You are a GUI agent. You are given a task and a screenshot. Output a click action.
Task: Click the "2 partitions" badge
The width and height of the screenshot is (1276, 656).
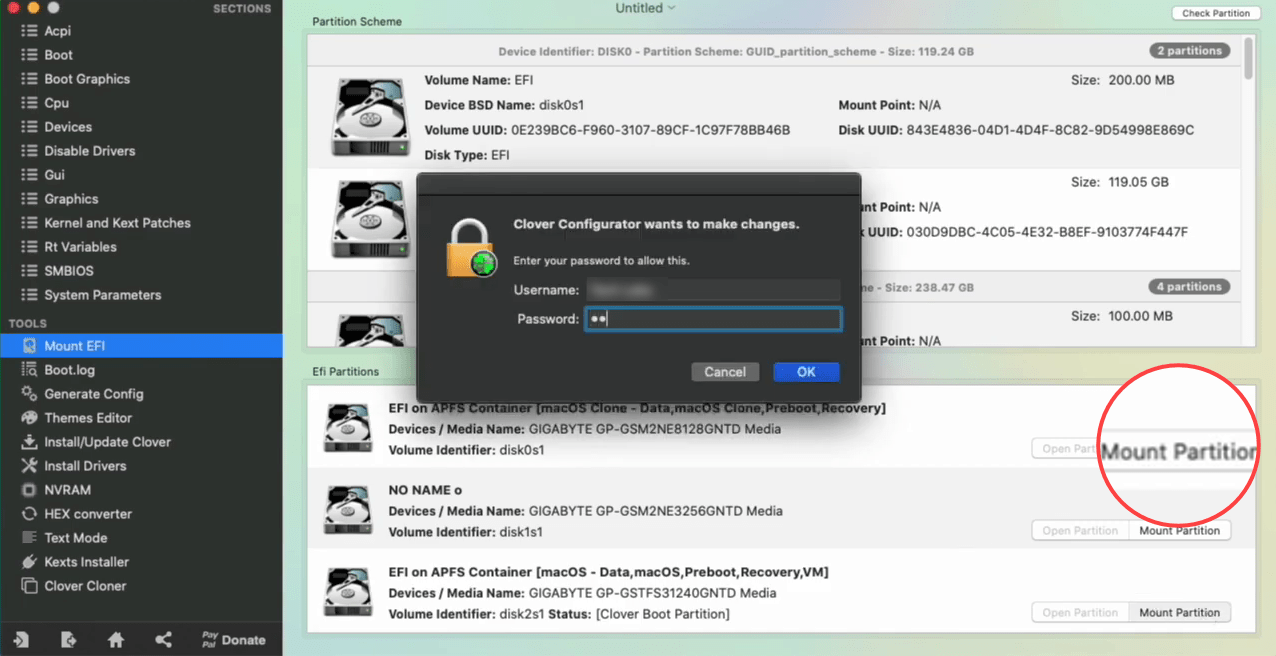pyautogui.click(x=1190, y=51)
